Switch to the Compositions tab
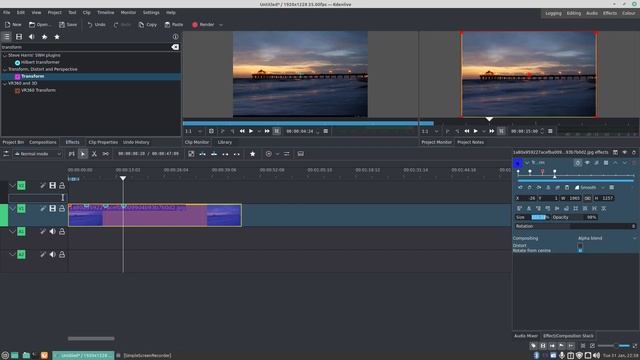Viewport: 640px width, 360px height. coord(43,142)
